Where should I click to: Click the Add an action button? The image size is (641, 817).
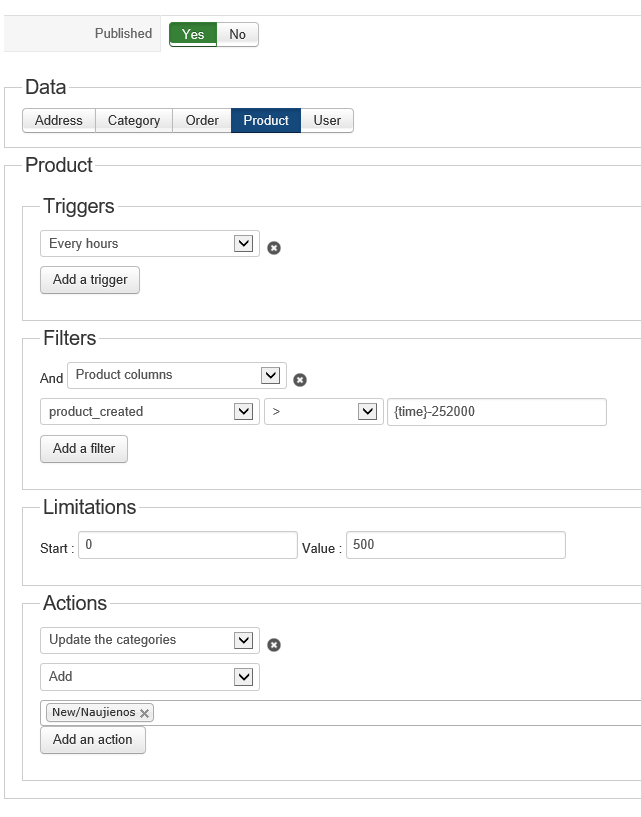click(x=93, y=740)
